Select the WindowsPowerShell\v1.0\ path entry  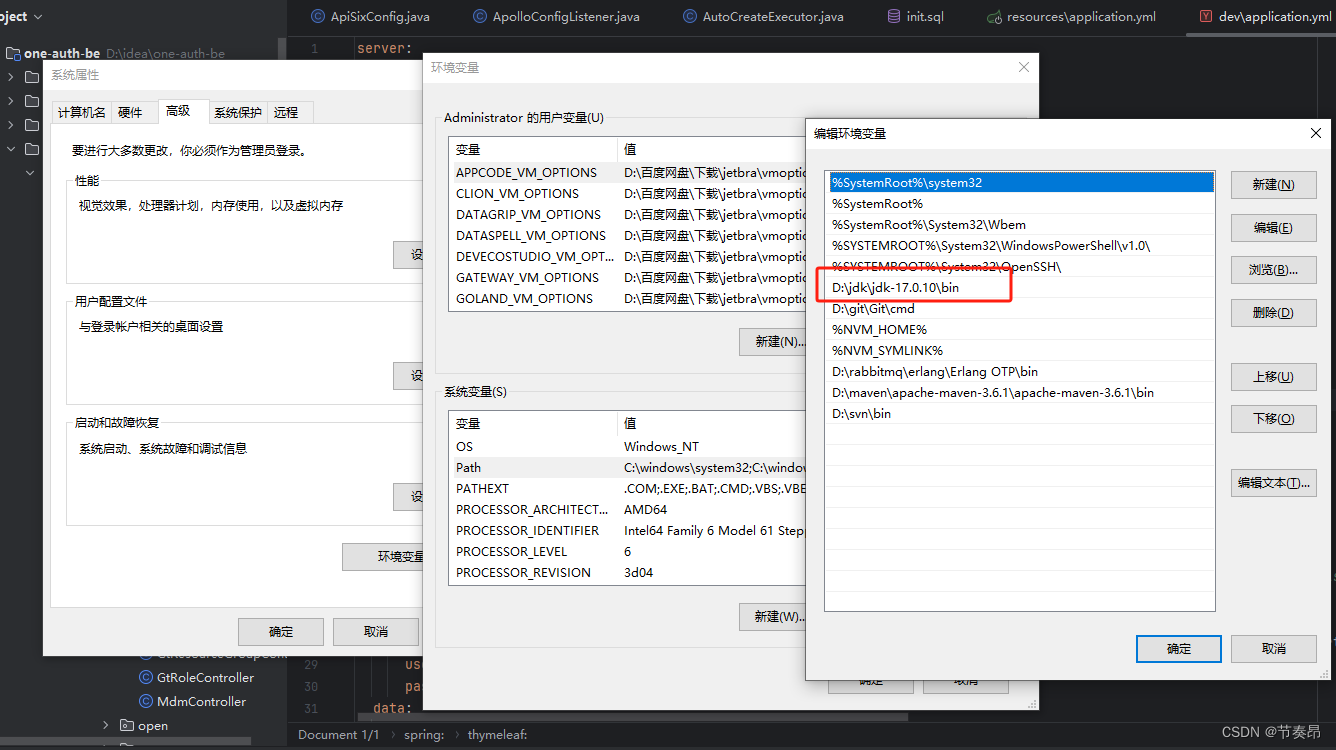point(1020,245)
